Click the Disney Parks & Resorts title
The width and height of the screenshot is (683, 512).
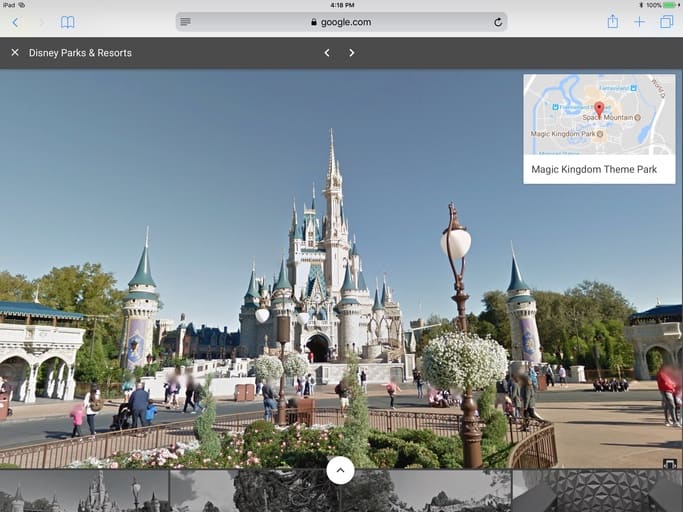80,53
